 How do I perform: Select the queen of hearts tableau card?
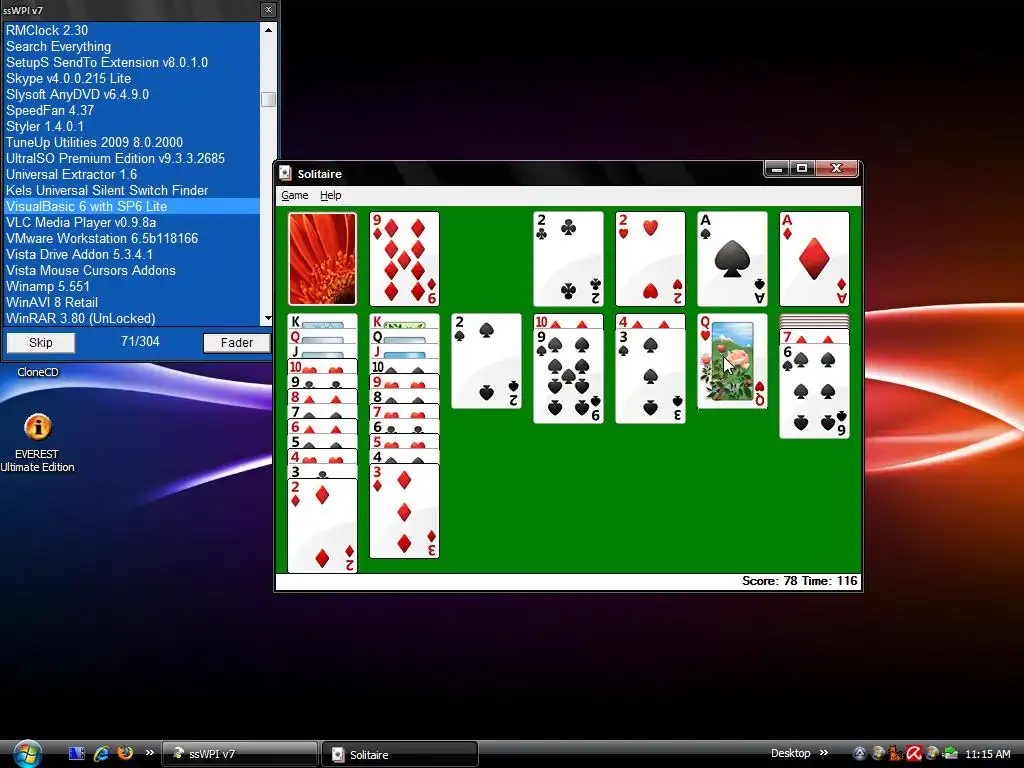pyautogui.click(x=732, y=361)
